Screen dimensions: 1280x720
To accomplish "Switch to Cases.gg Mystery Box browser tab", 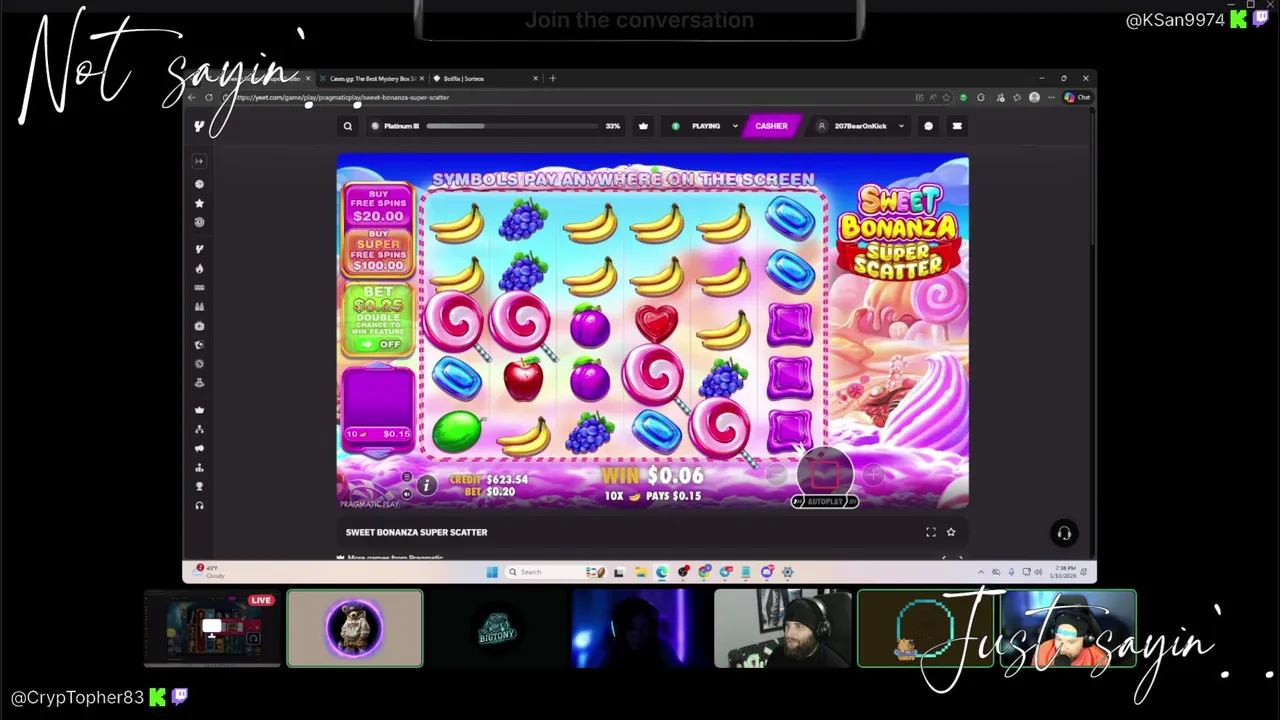I will (371, 78).
